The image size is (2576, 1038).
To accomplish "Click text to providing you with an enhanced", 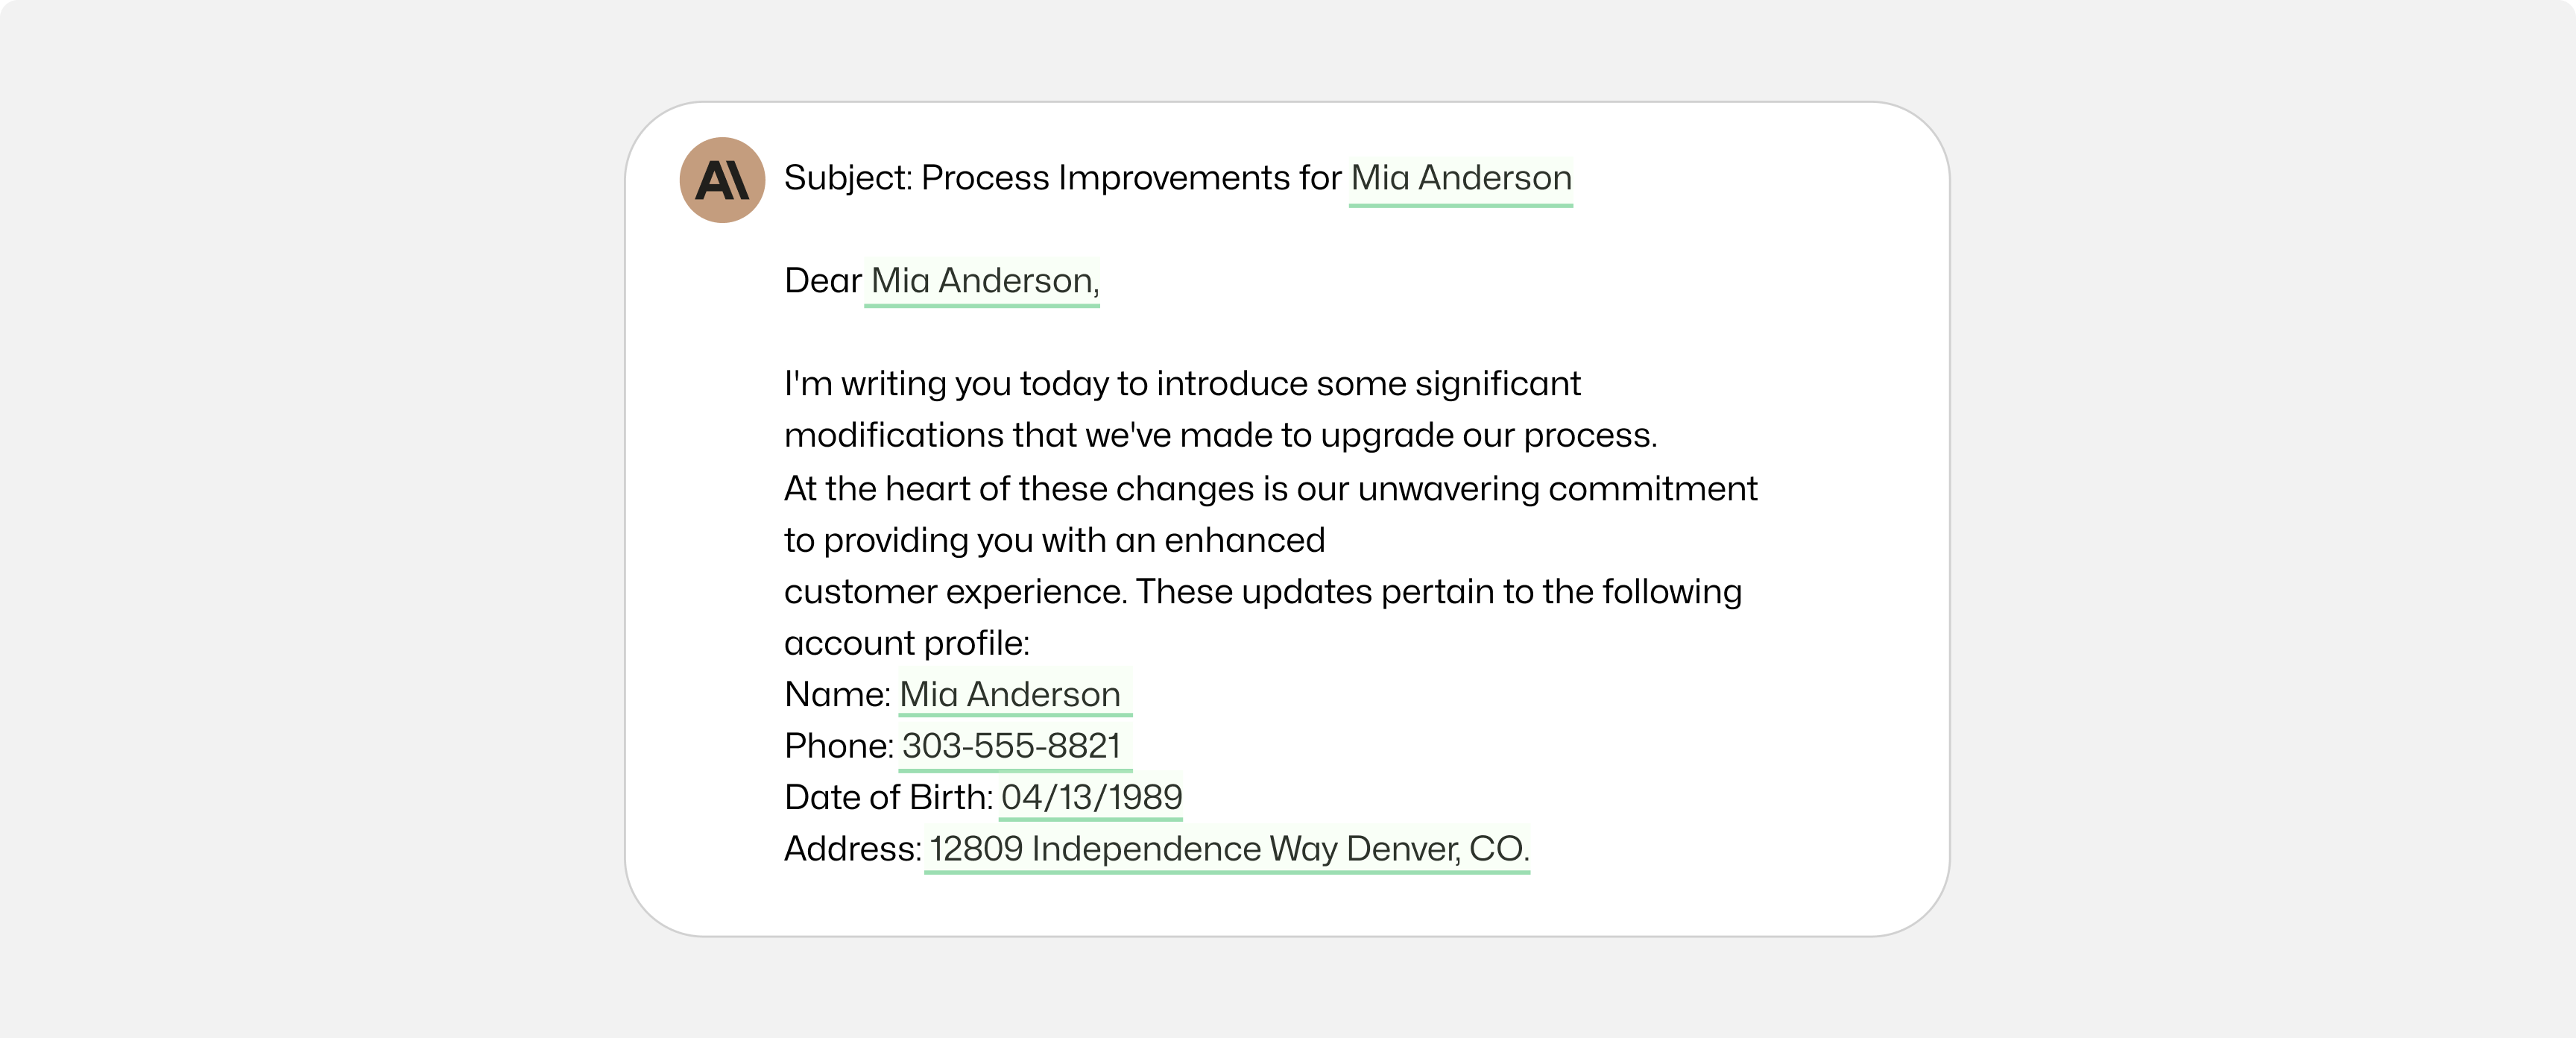I will pyautogui.click(x=1055, y=541).
